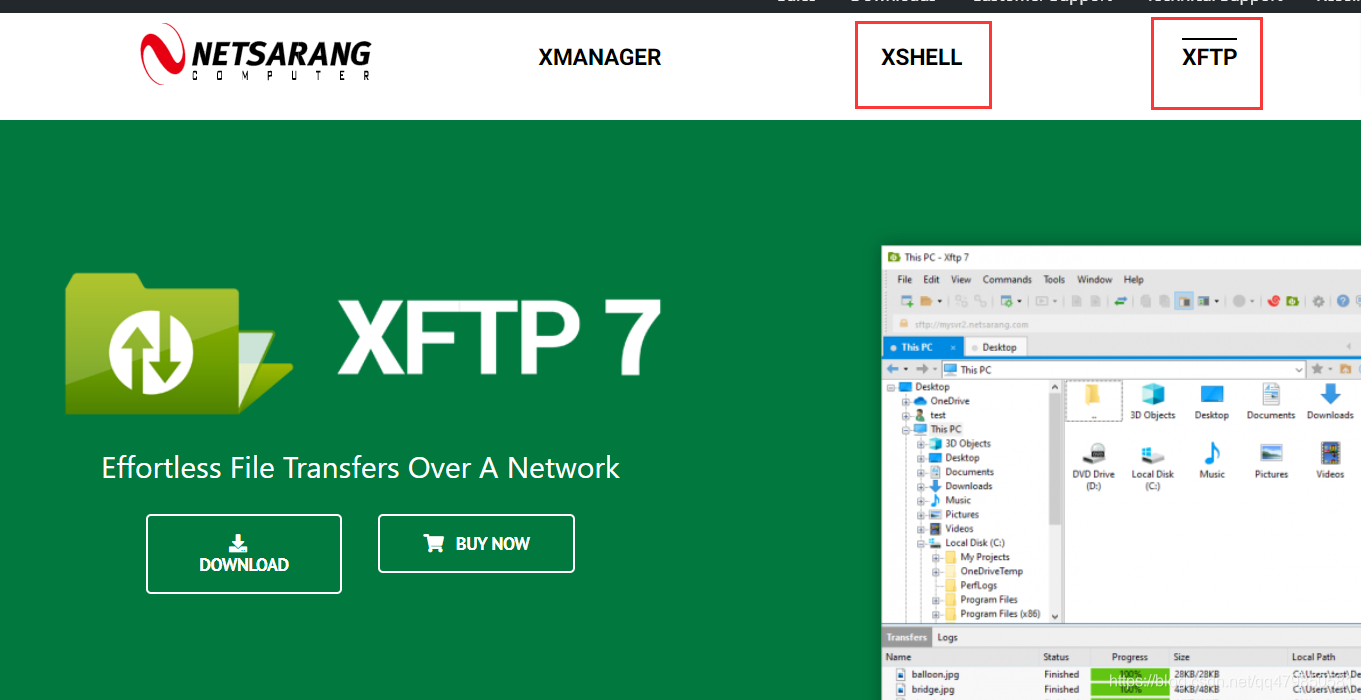
Task: Click the green-blue synchronize transfer arrows icon
Action: 1121,301
